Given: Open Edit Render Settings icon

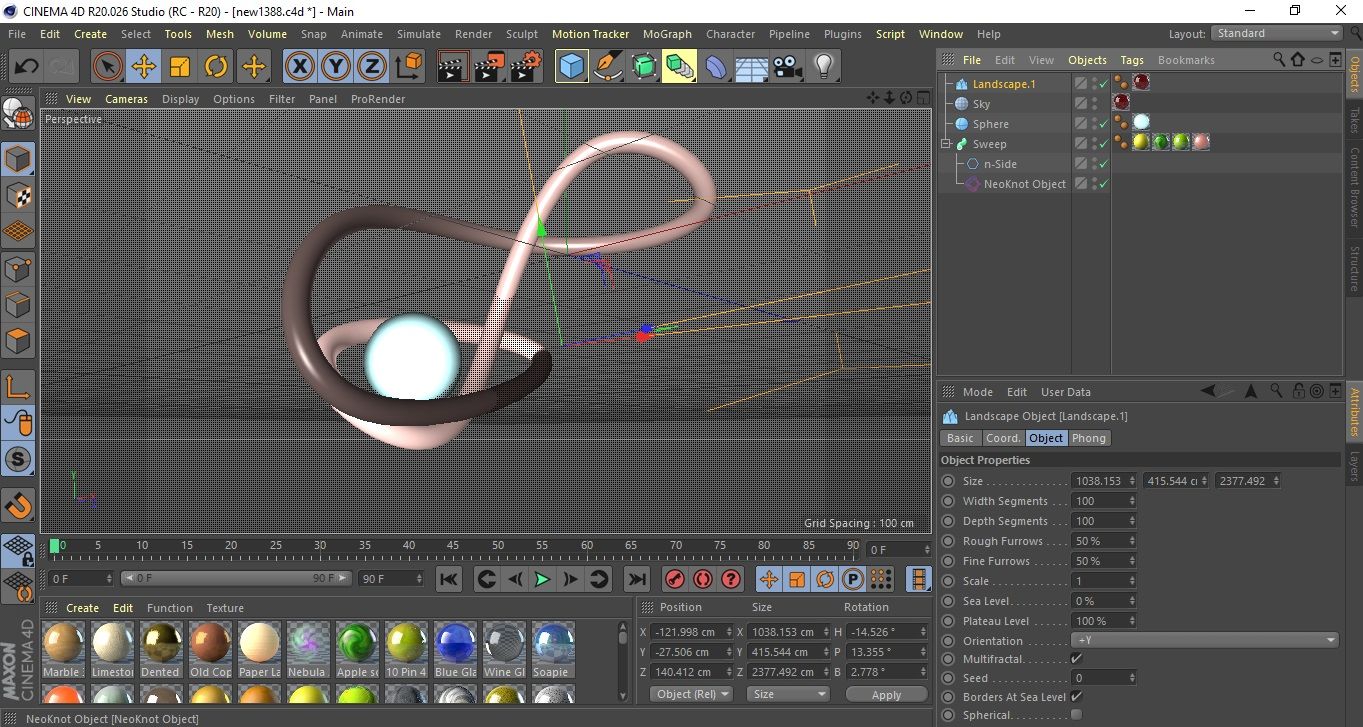Looking at the screenshot, I should [x=526, y=67].
